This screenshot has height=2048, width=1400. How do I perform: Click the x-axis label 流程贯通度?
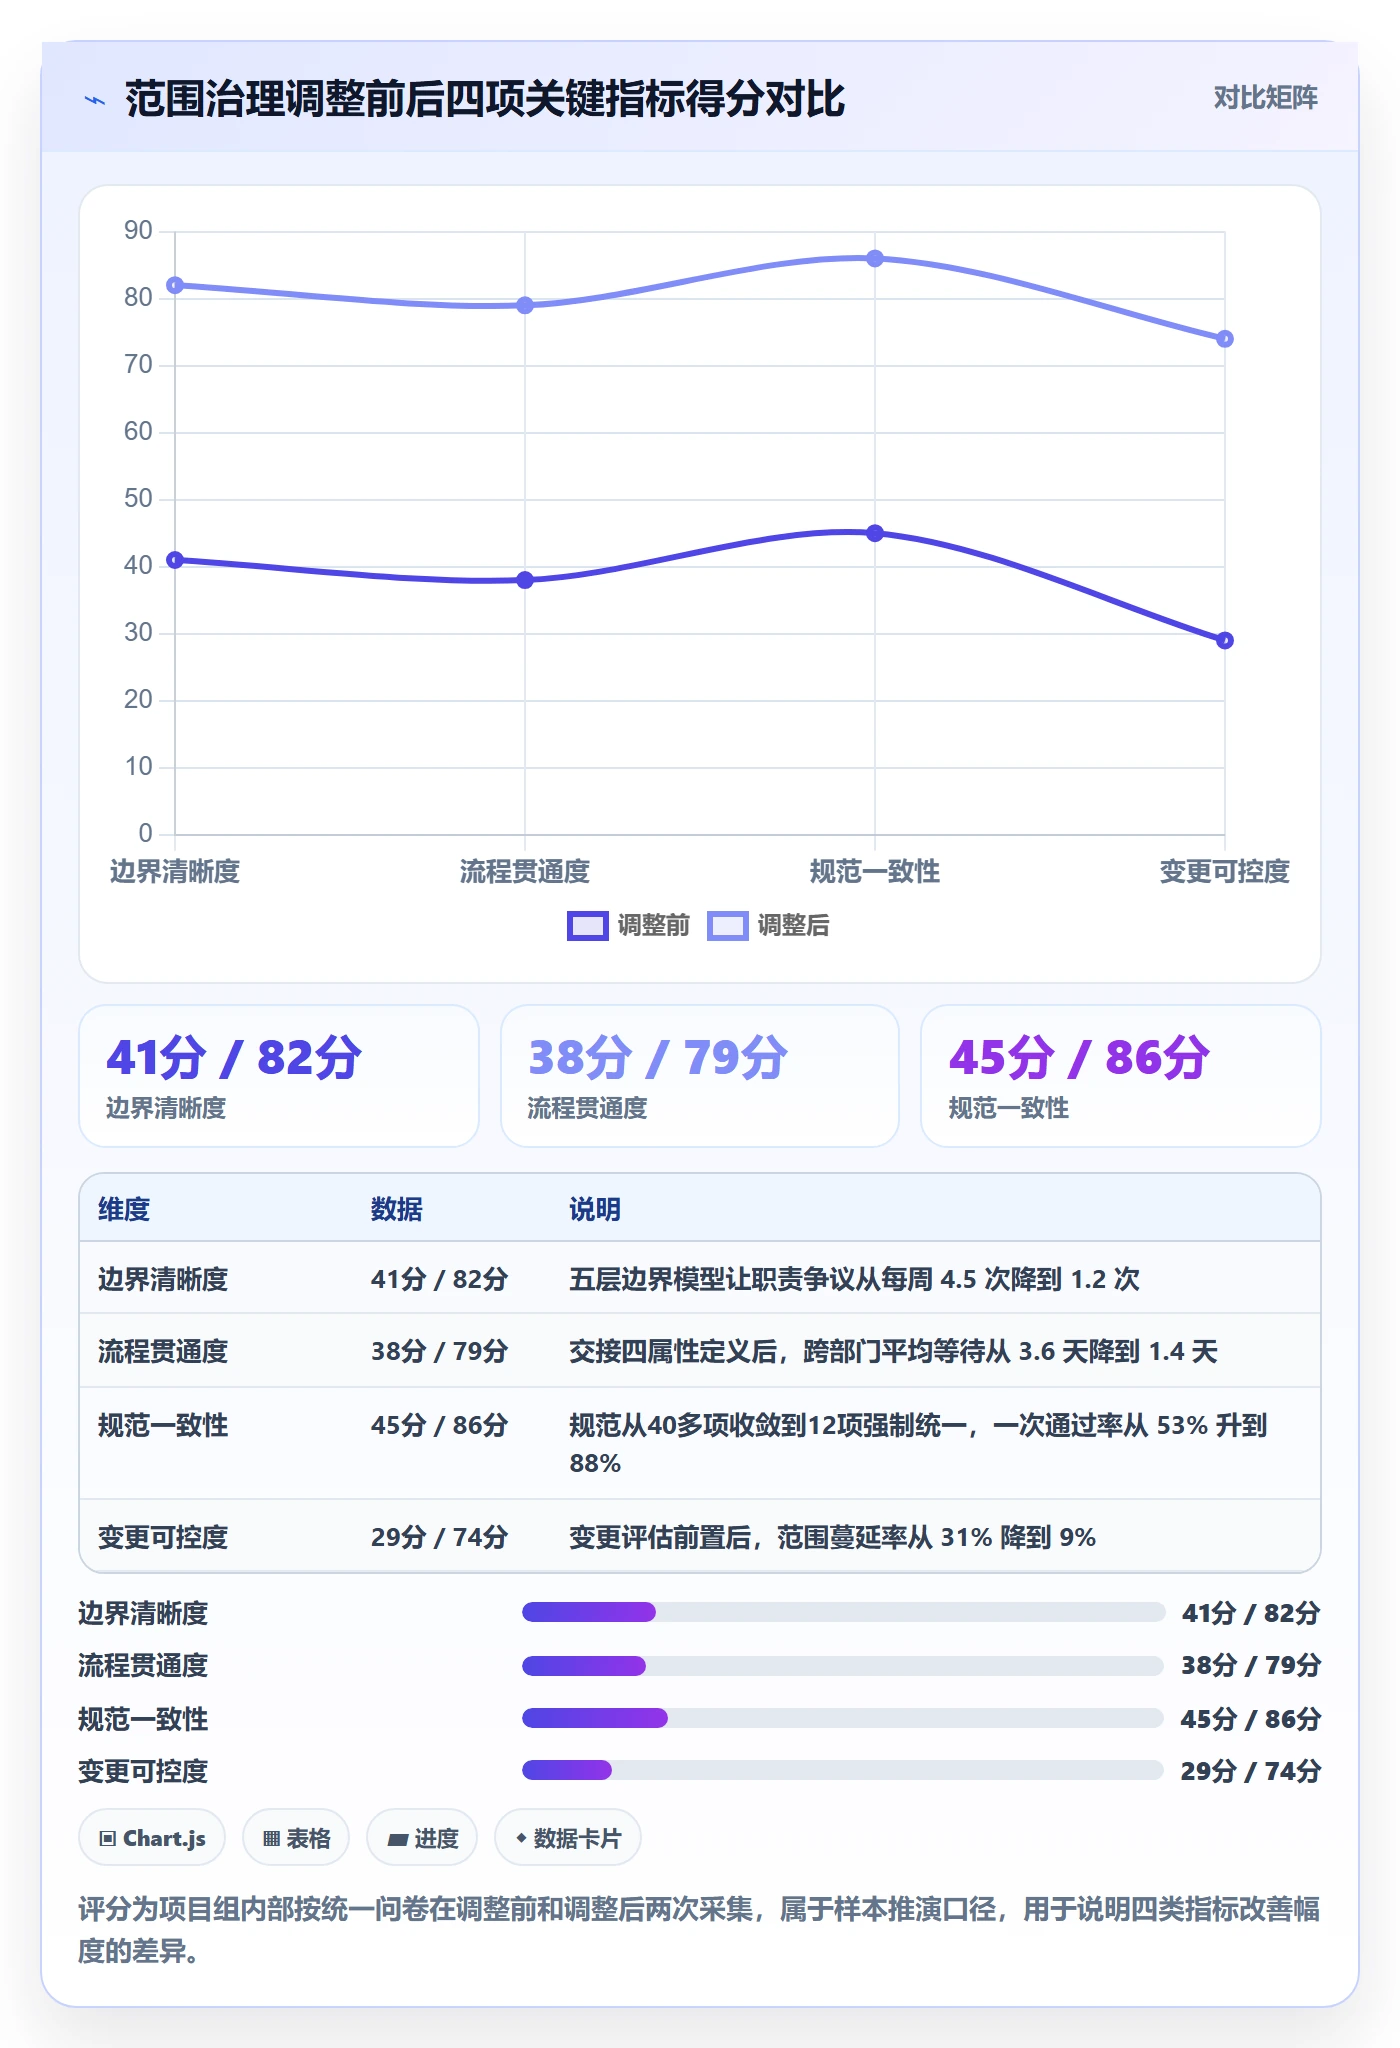coord(525,872)
